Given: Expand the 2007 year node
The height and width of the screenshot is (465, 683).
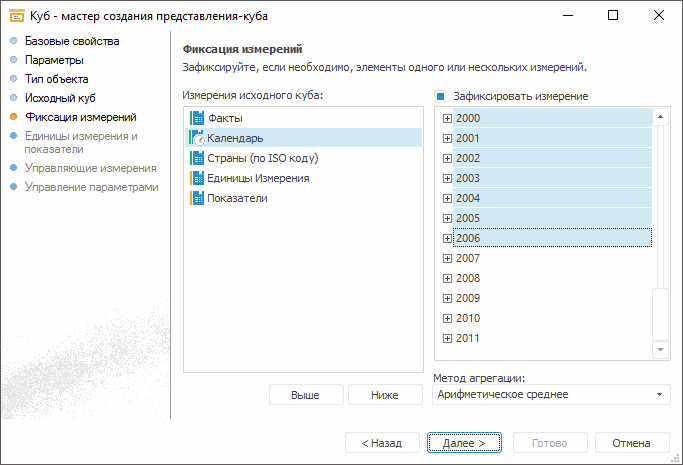Looking at the screenshot, I should click(447, 258).
